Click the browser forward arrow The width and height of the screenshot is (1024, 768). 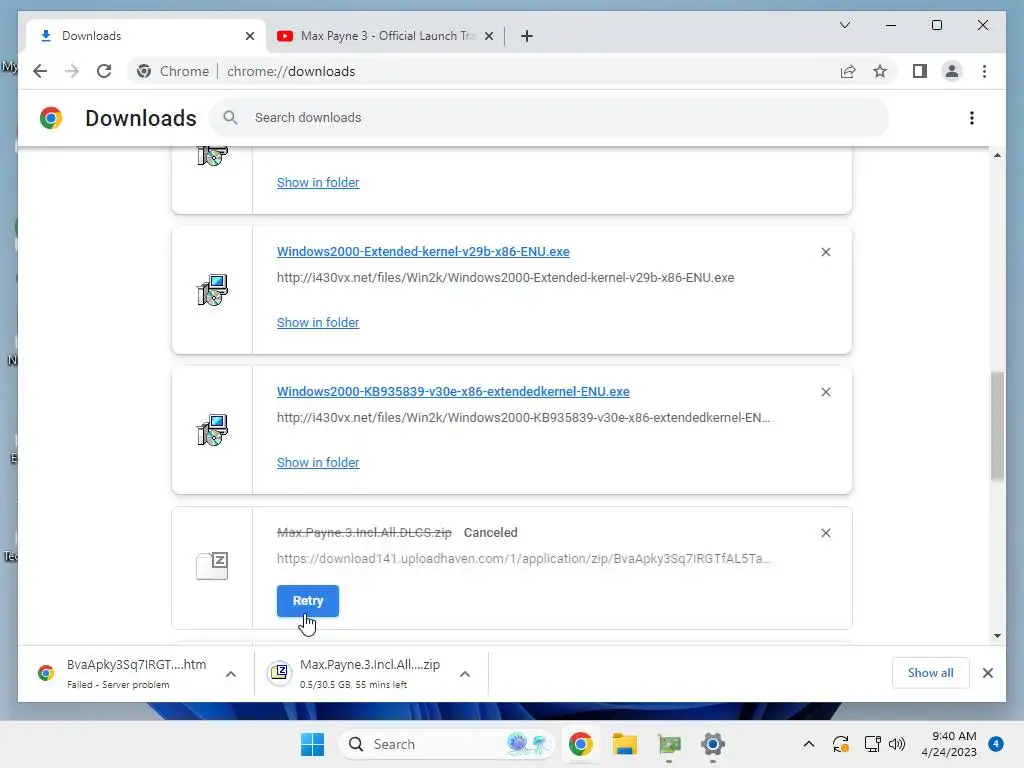(x=72, y=71)
